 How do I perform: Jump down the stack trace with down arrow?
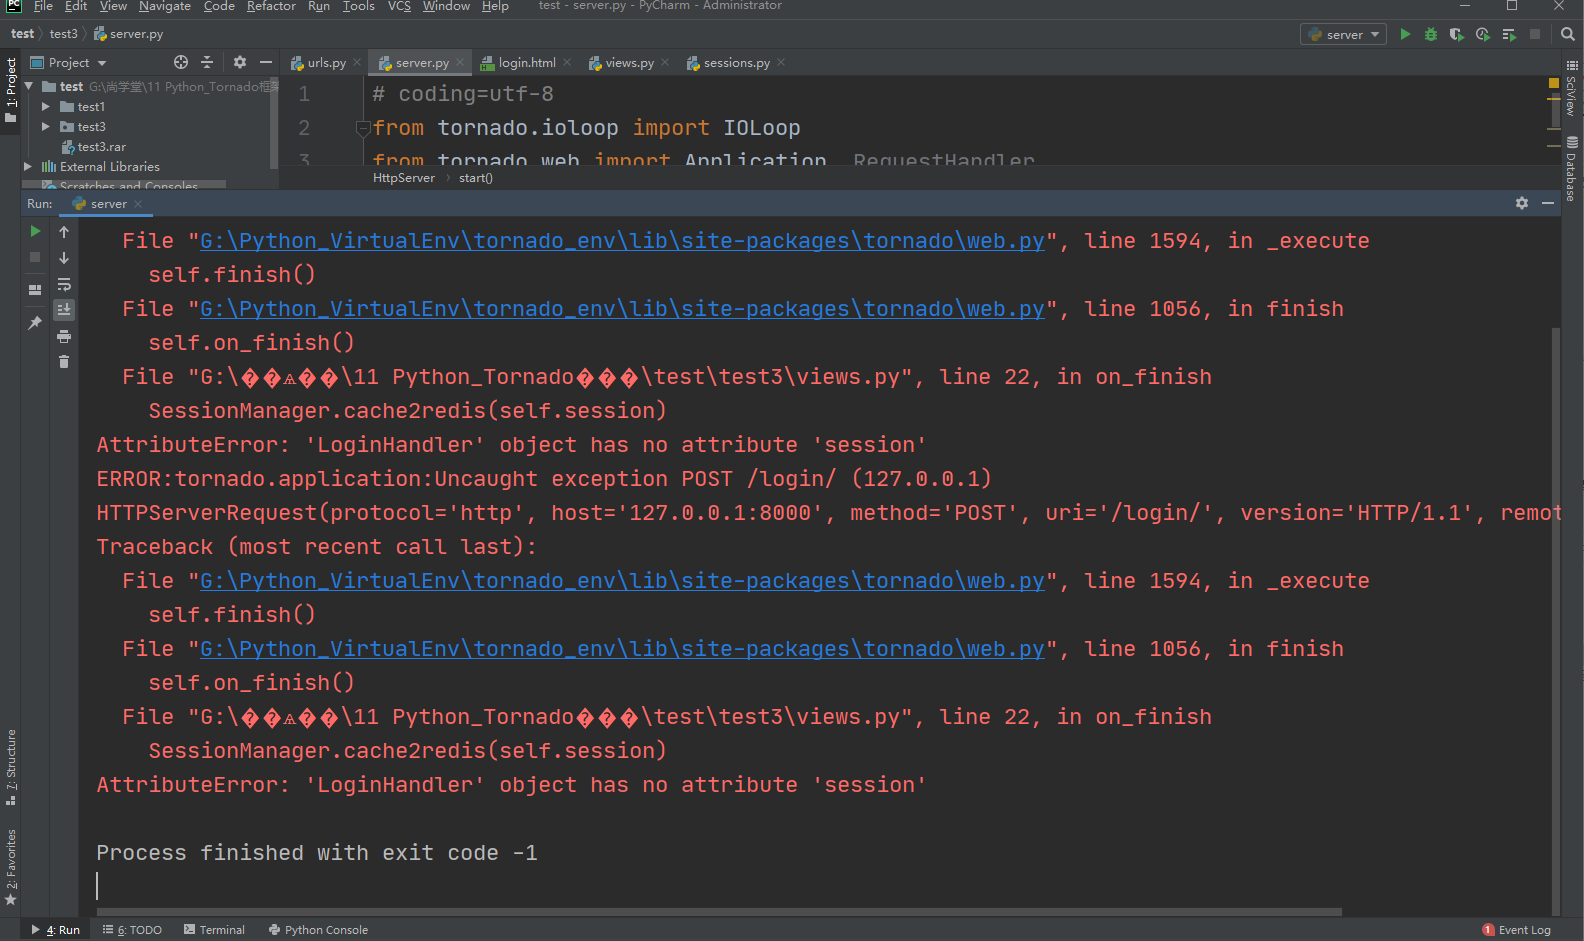[64, 258]
